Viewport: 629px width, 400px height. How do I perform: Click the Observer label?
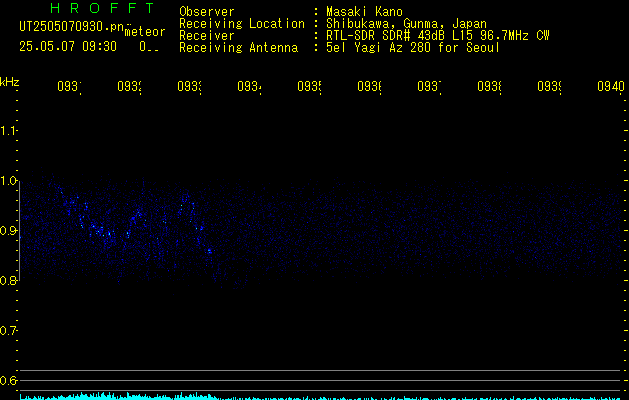(207, 11)
